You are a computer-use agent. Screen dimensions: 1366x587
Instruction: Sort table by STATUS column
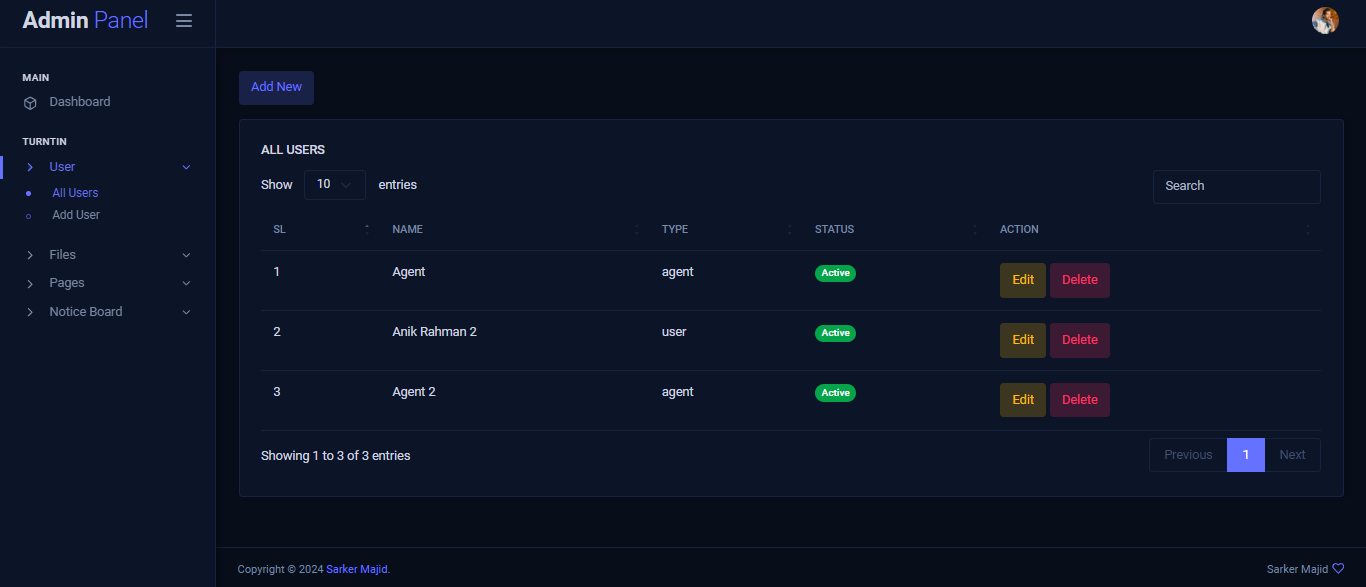(894, 229)
